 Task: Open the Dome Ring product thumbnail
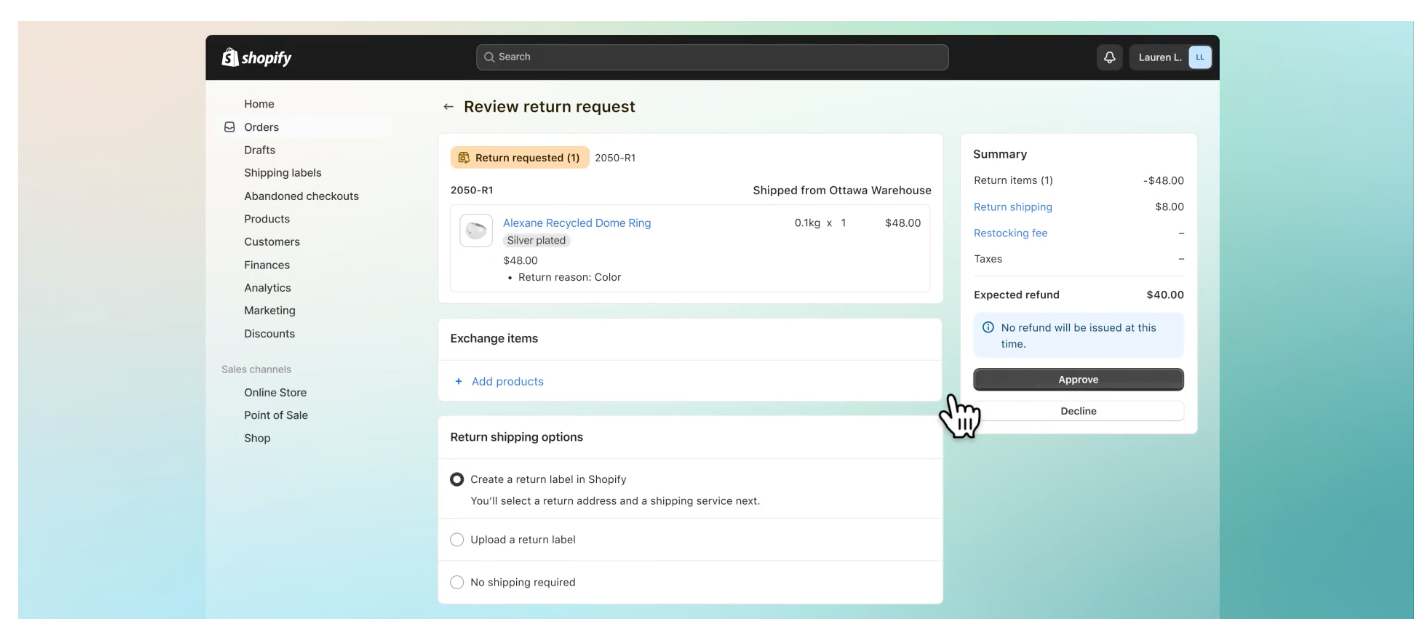click(x=476, y=230)
